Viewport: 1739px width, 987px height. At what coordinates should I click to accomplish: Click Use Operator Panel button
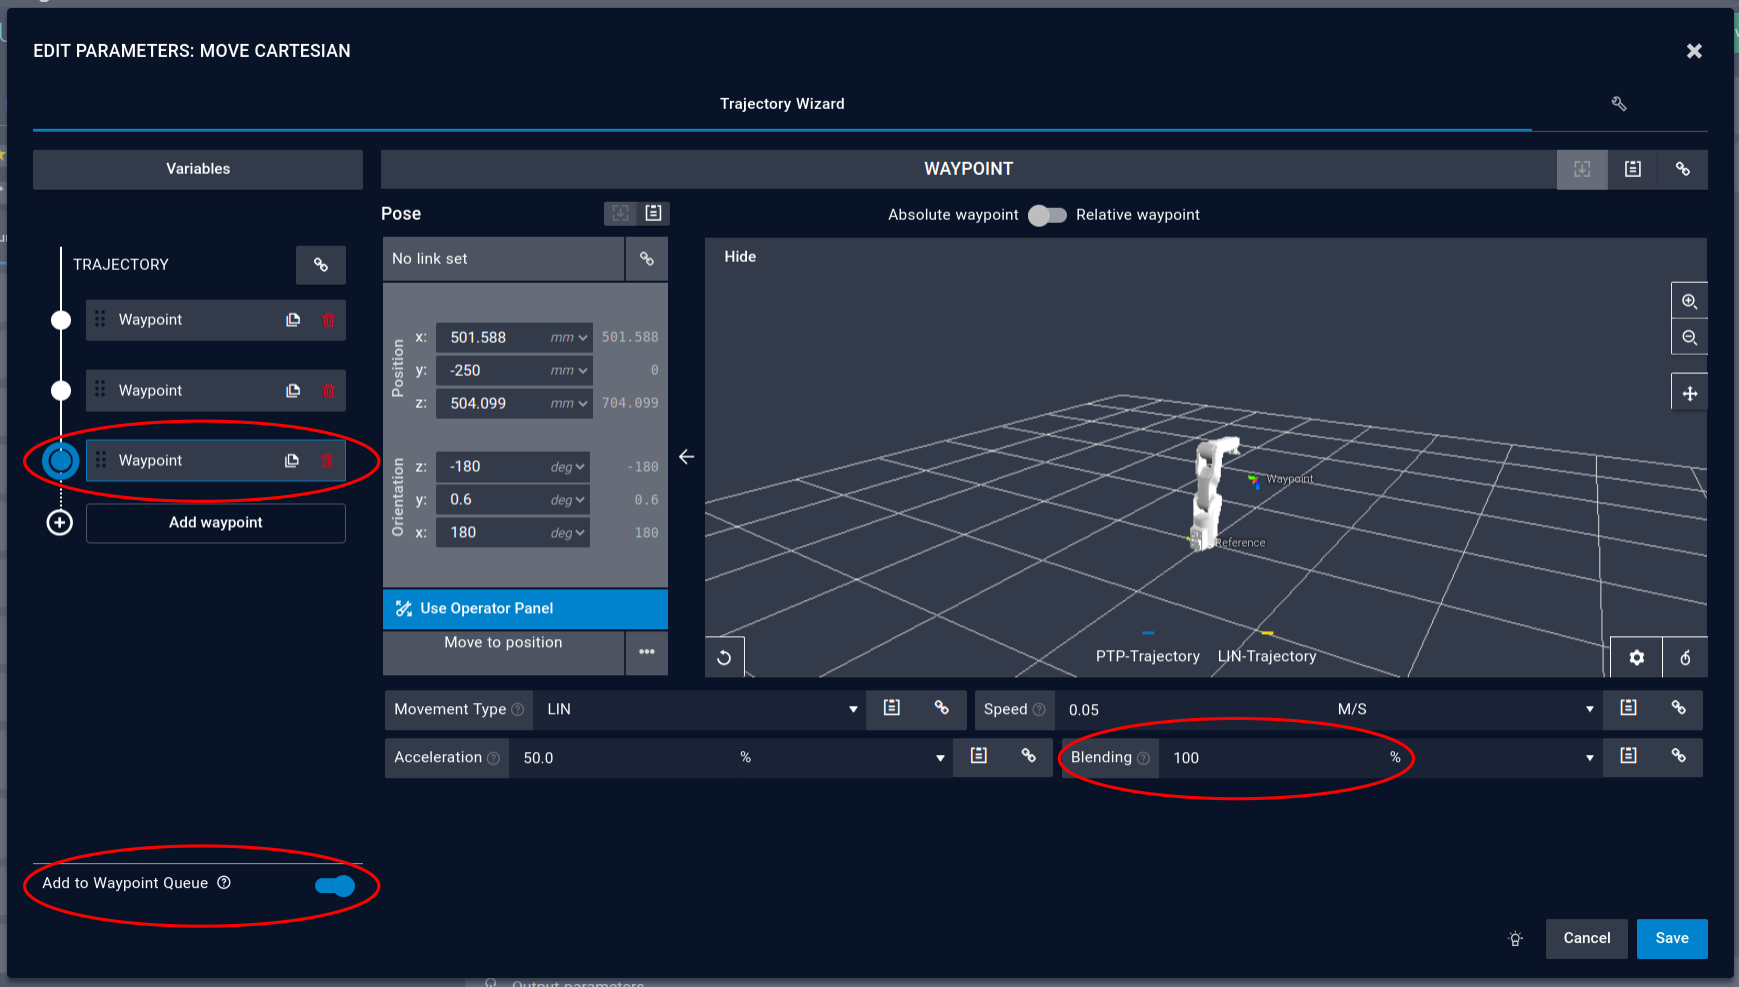[525, 609]
